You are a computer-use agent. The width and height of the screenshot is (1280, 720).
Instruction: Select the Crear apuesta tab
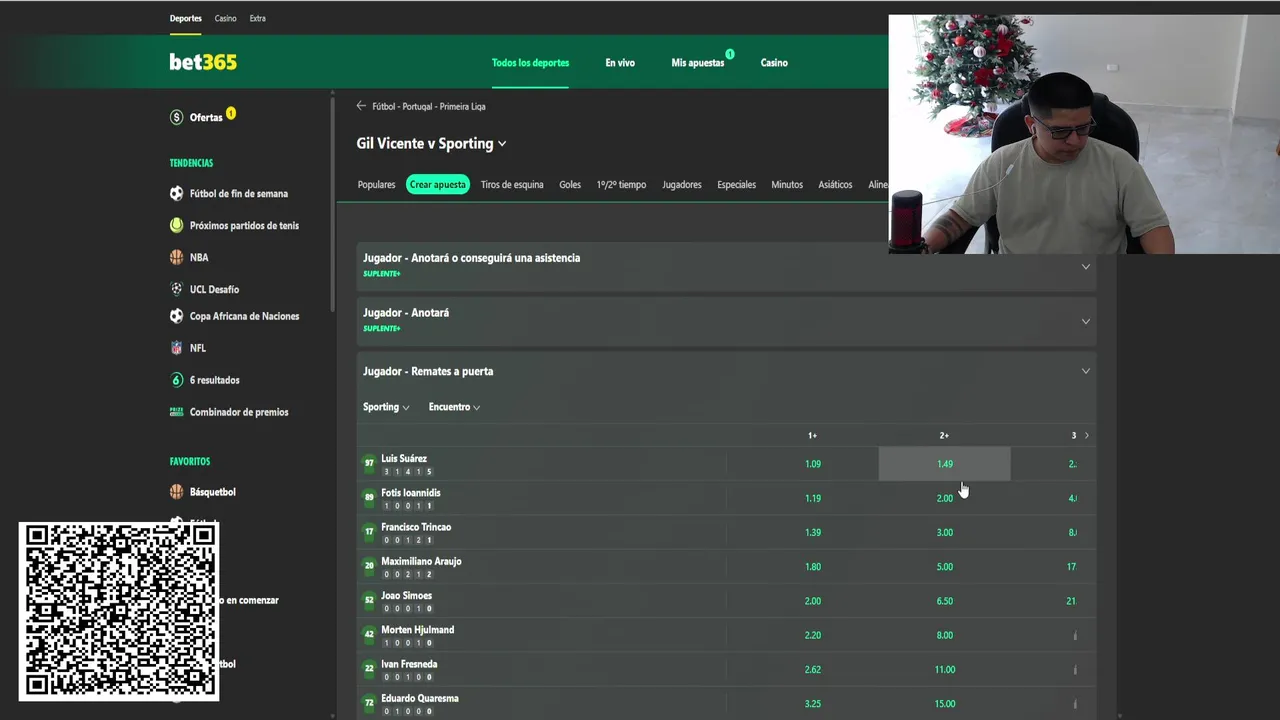tap(438, 185)
